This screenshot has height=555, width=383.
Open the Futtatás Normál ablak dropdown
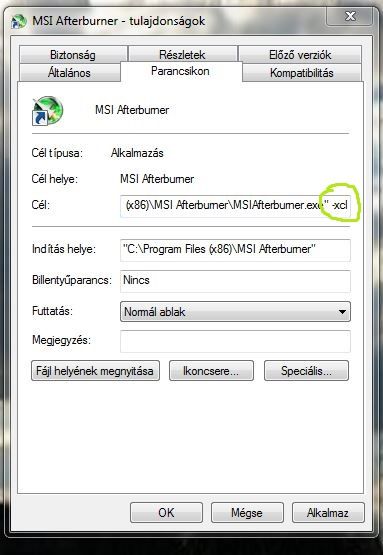[235, 311]
